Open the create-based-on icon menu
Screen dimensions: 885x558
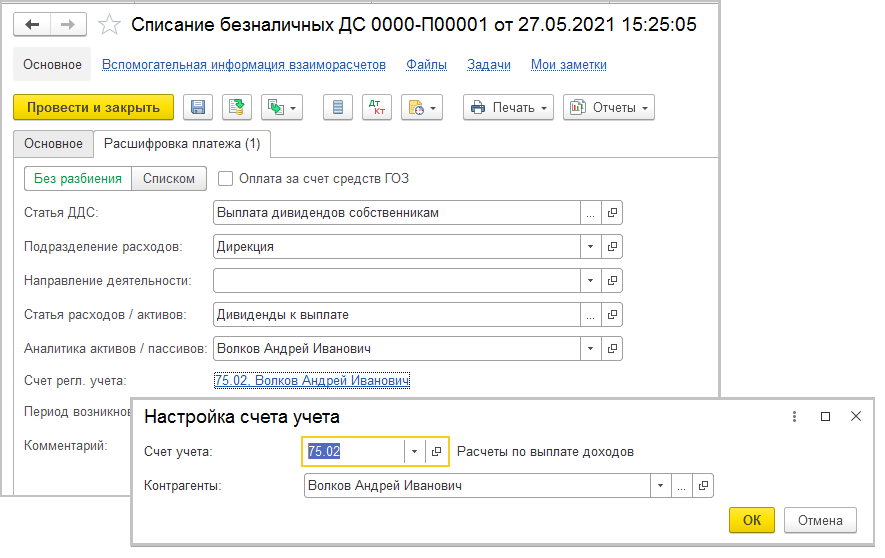pos(281,107)
